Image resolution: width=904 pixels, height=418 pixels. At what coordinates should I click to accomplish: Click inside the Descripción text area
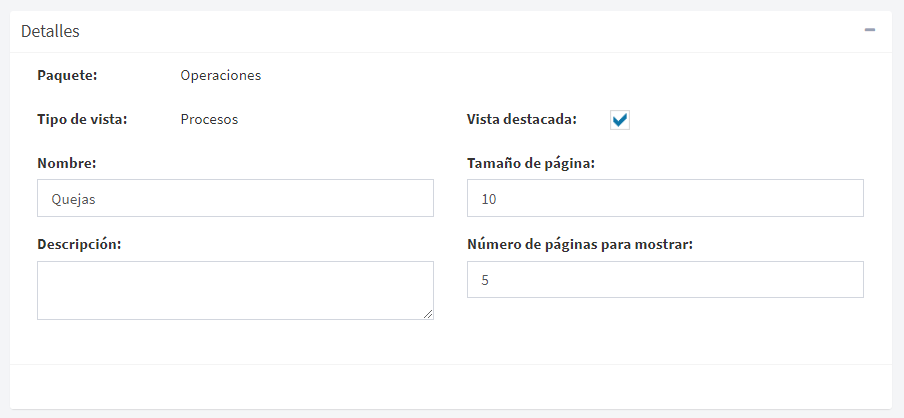(x=235, y=290)
